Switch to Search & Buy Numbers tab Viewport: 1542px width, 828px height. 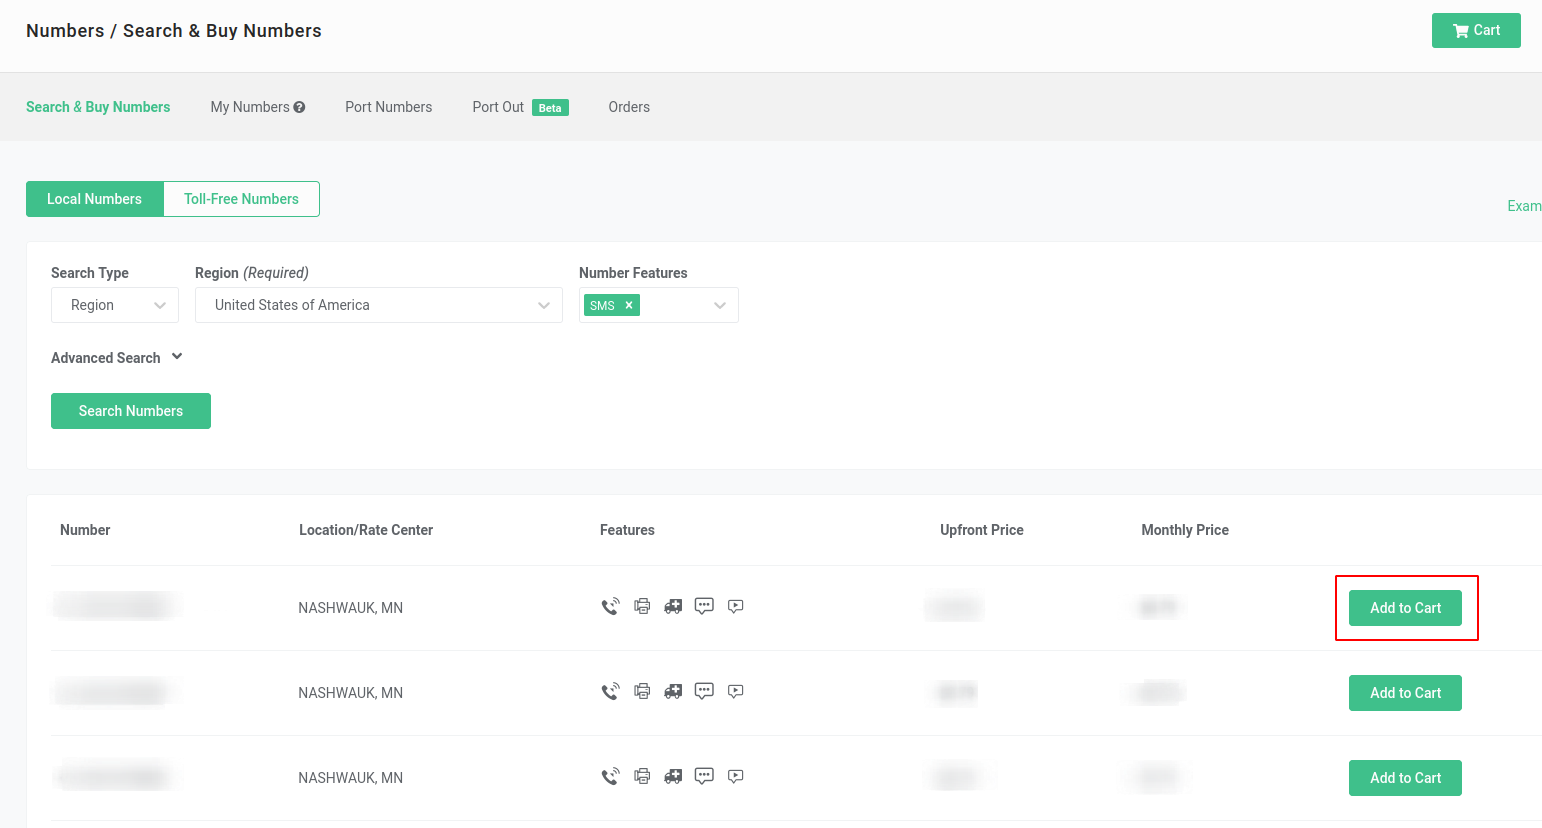coord(98,107)
